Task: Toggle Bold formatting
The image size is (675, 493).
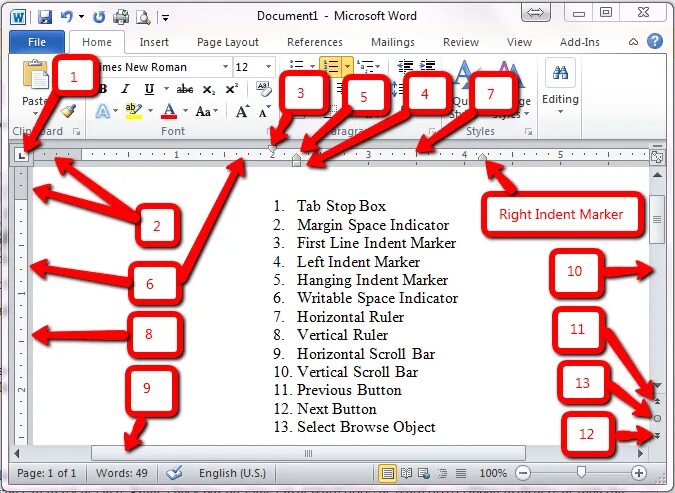Action: click(x=102, y=89)
